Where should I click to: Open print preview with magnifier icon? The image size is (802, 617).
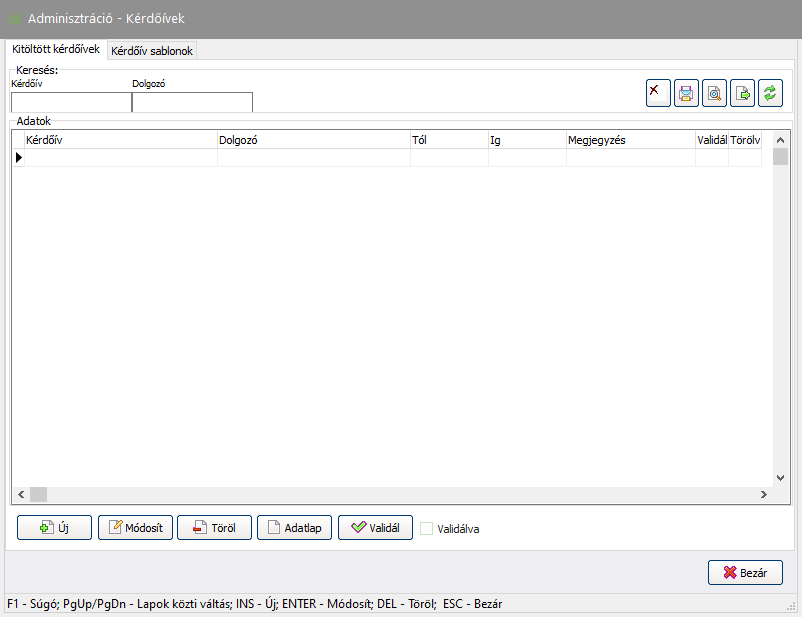pyautogui.click(x=714, y=93)
